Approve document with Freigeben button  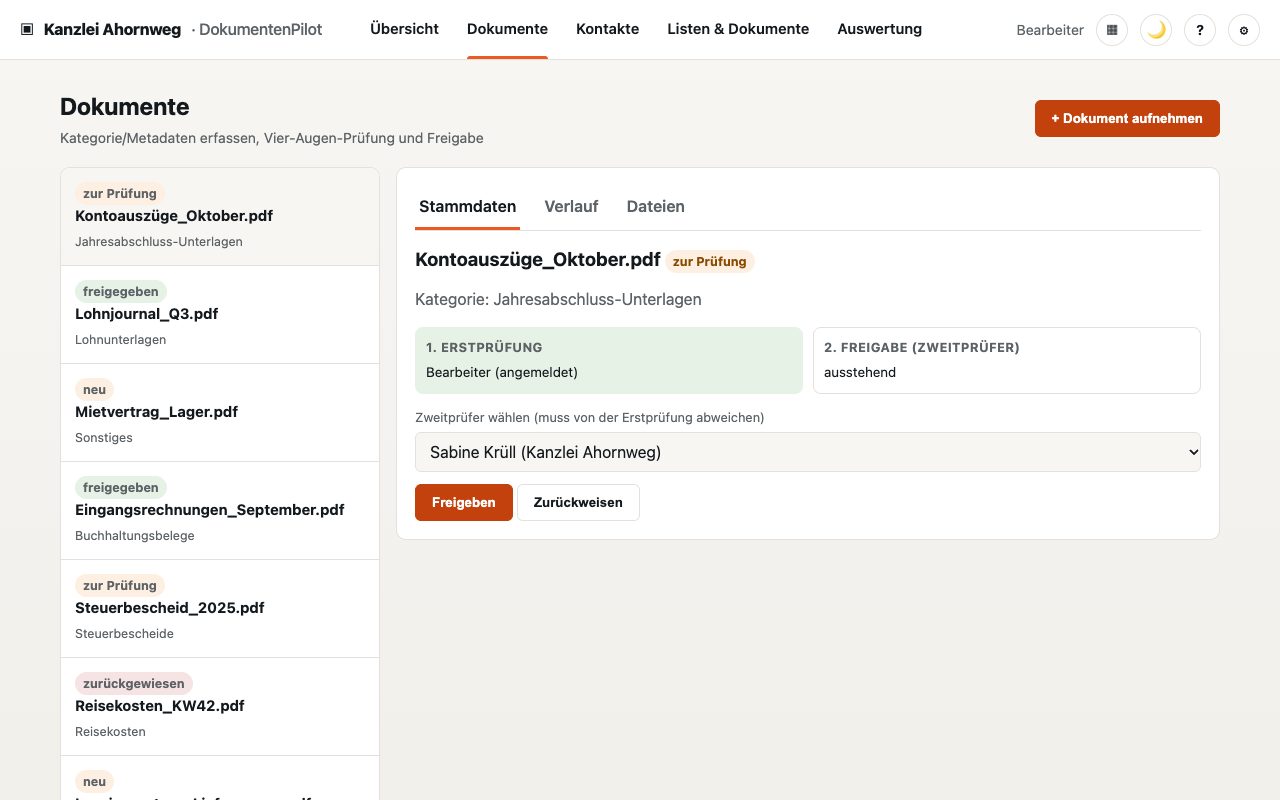point(464,502)
